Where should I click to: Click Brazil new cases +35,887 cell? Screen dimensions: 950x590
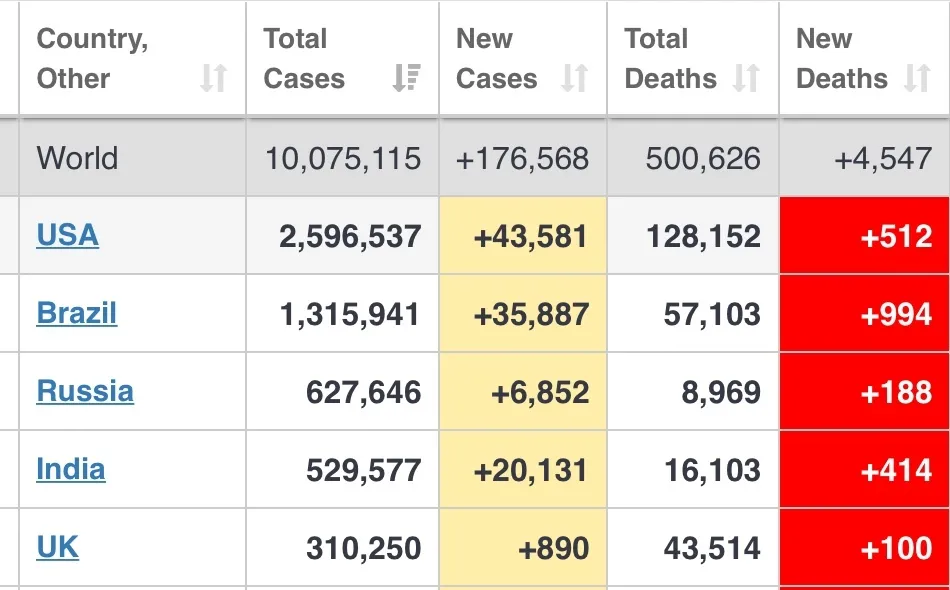click(x=523, y=314)
